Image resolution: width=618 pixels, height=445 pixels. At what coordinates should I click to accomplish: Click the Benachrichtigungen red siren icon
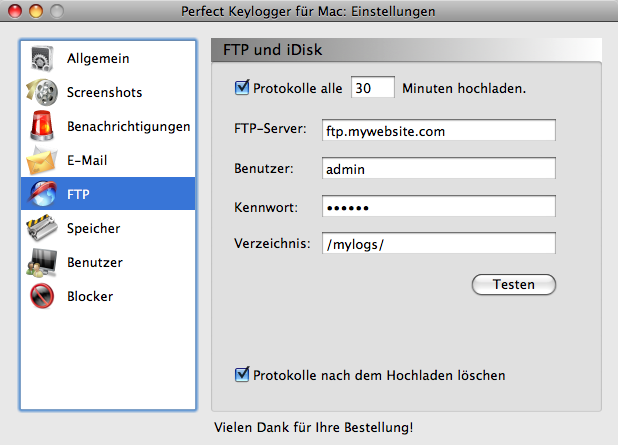click(x=42, y=126)
